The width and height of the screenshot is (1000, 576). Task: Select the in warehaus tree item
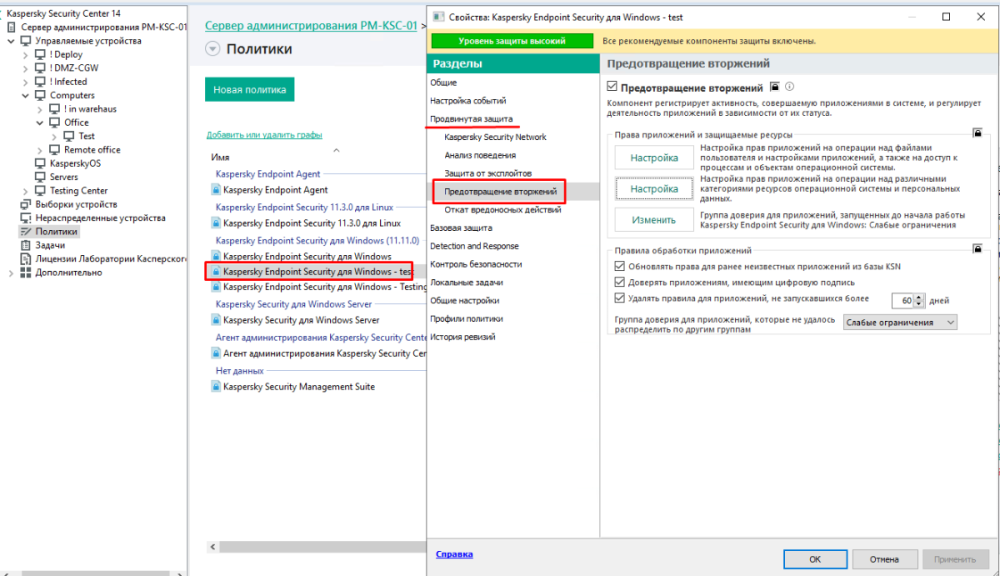[x=90, y=109]
